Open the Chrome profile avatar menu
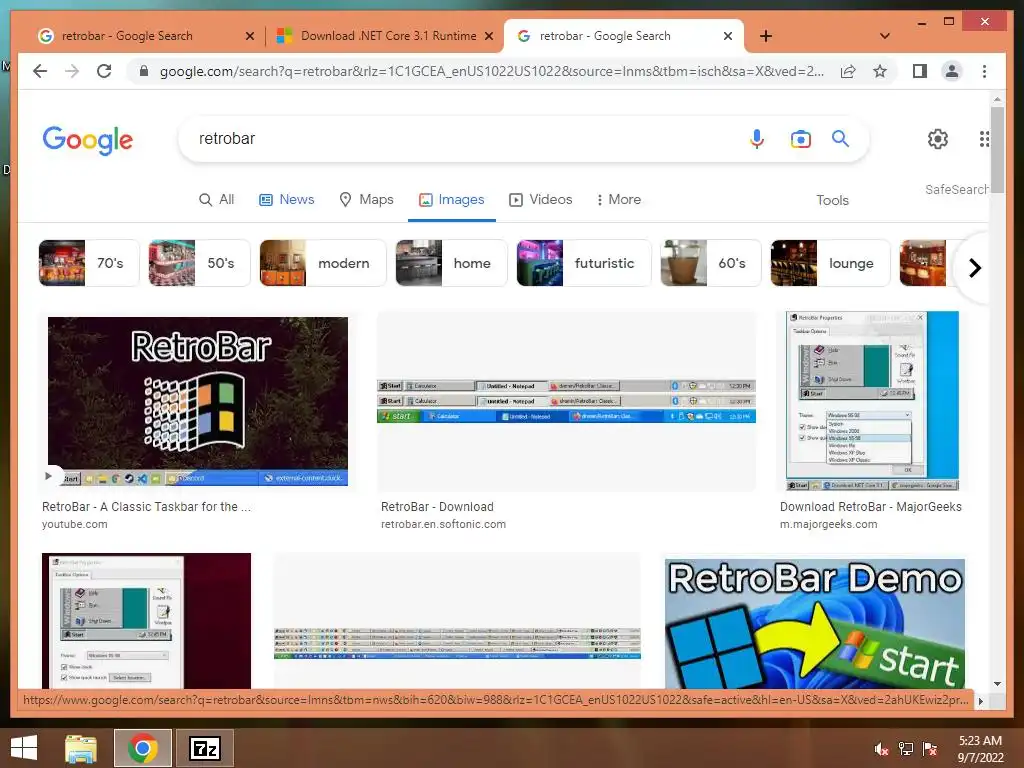 click(x=952, y=71)
